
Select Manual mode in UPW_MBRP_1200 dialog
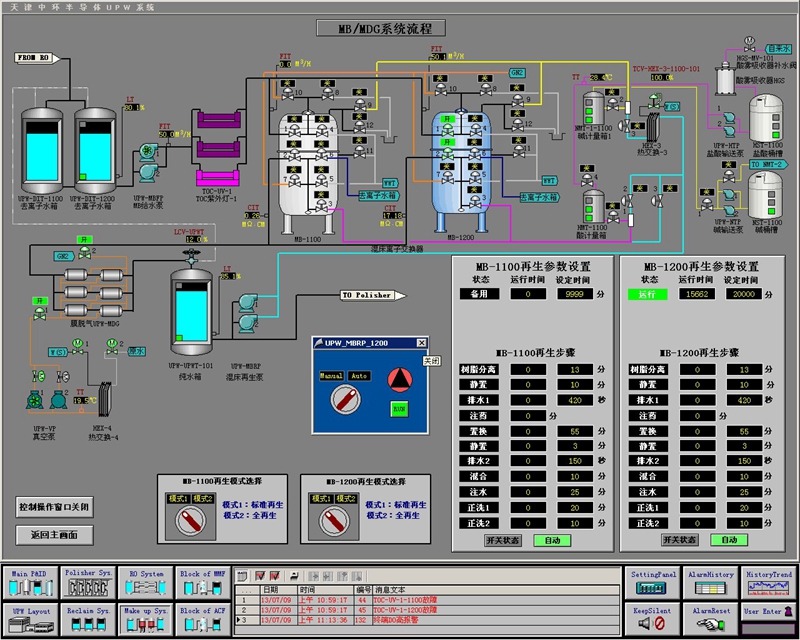[x=330, y=376]
